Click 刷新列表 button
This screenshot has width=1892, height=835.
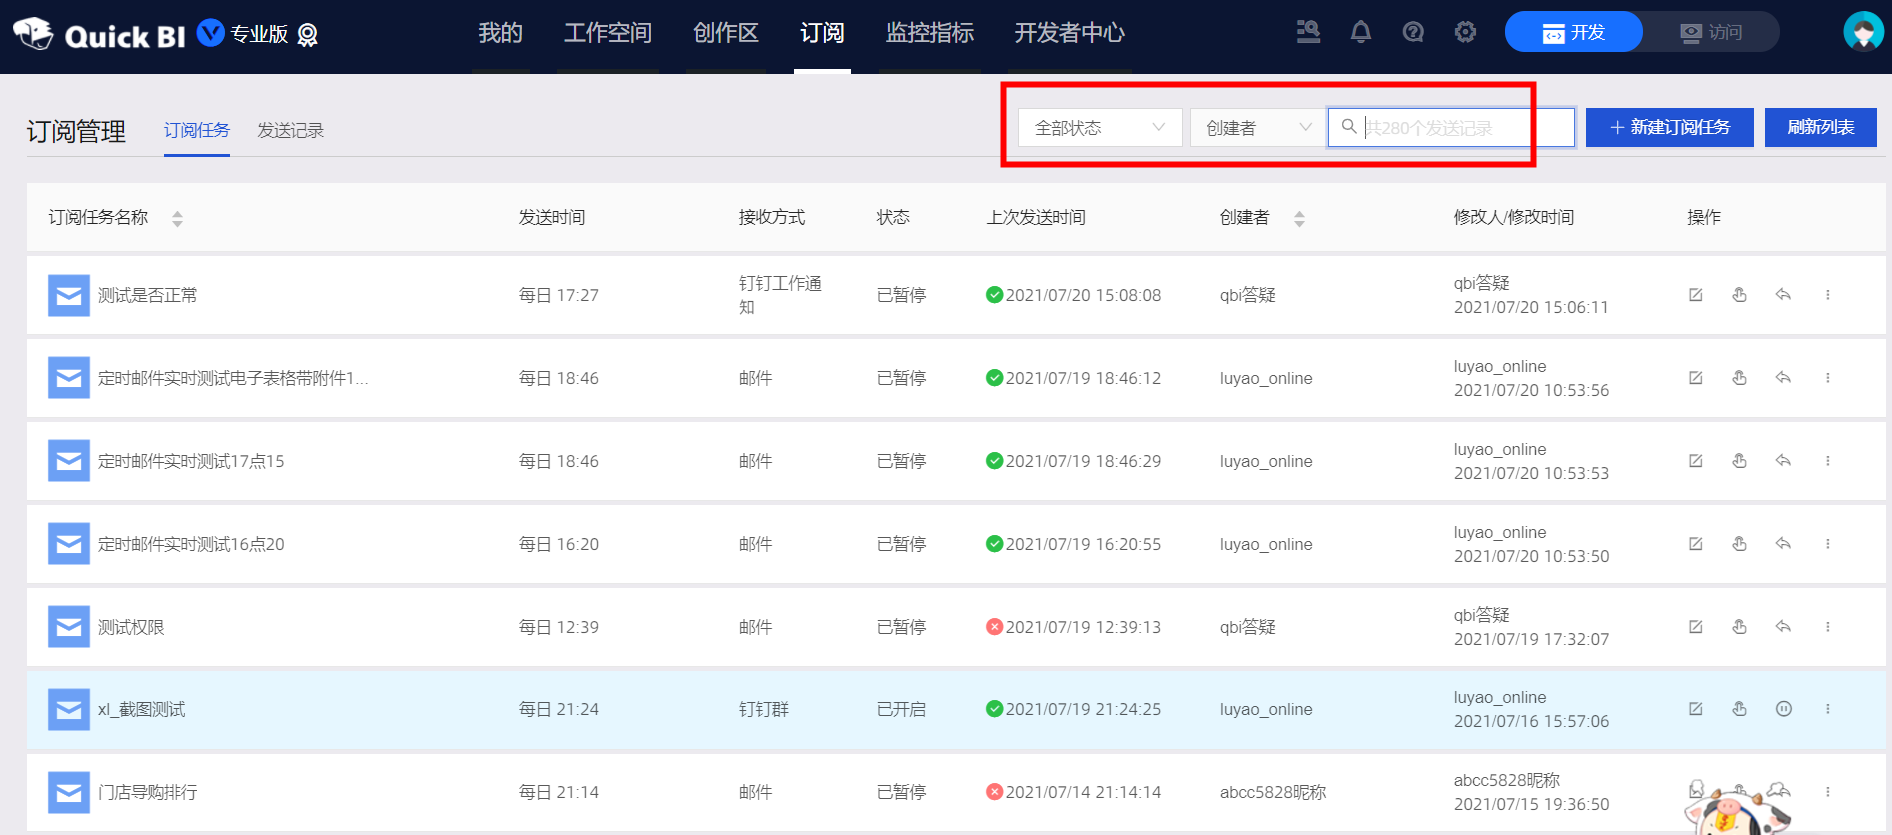1820,128
